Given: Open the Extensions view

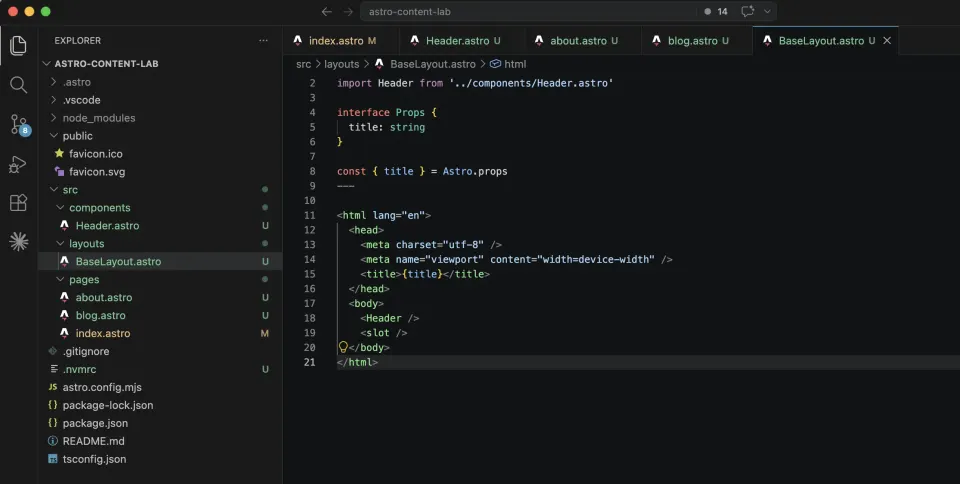Looking at the screenshot, I should [x=18, y=203].
